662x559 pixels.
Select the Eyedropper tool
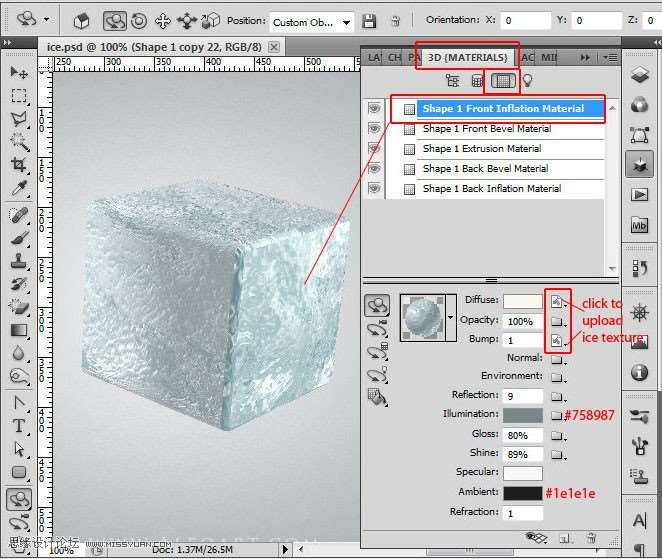(18, 188)
